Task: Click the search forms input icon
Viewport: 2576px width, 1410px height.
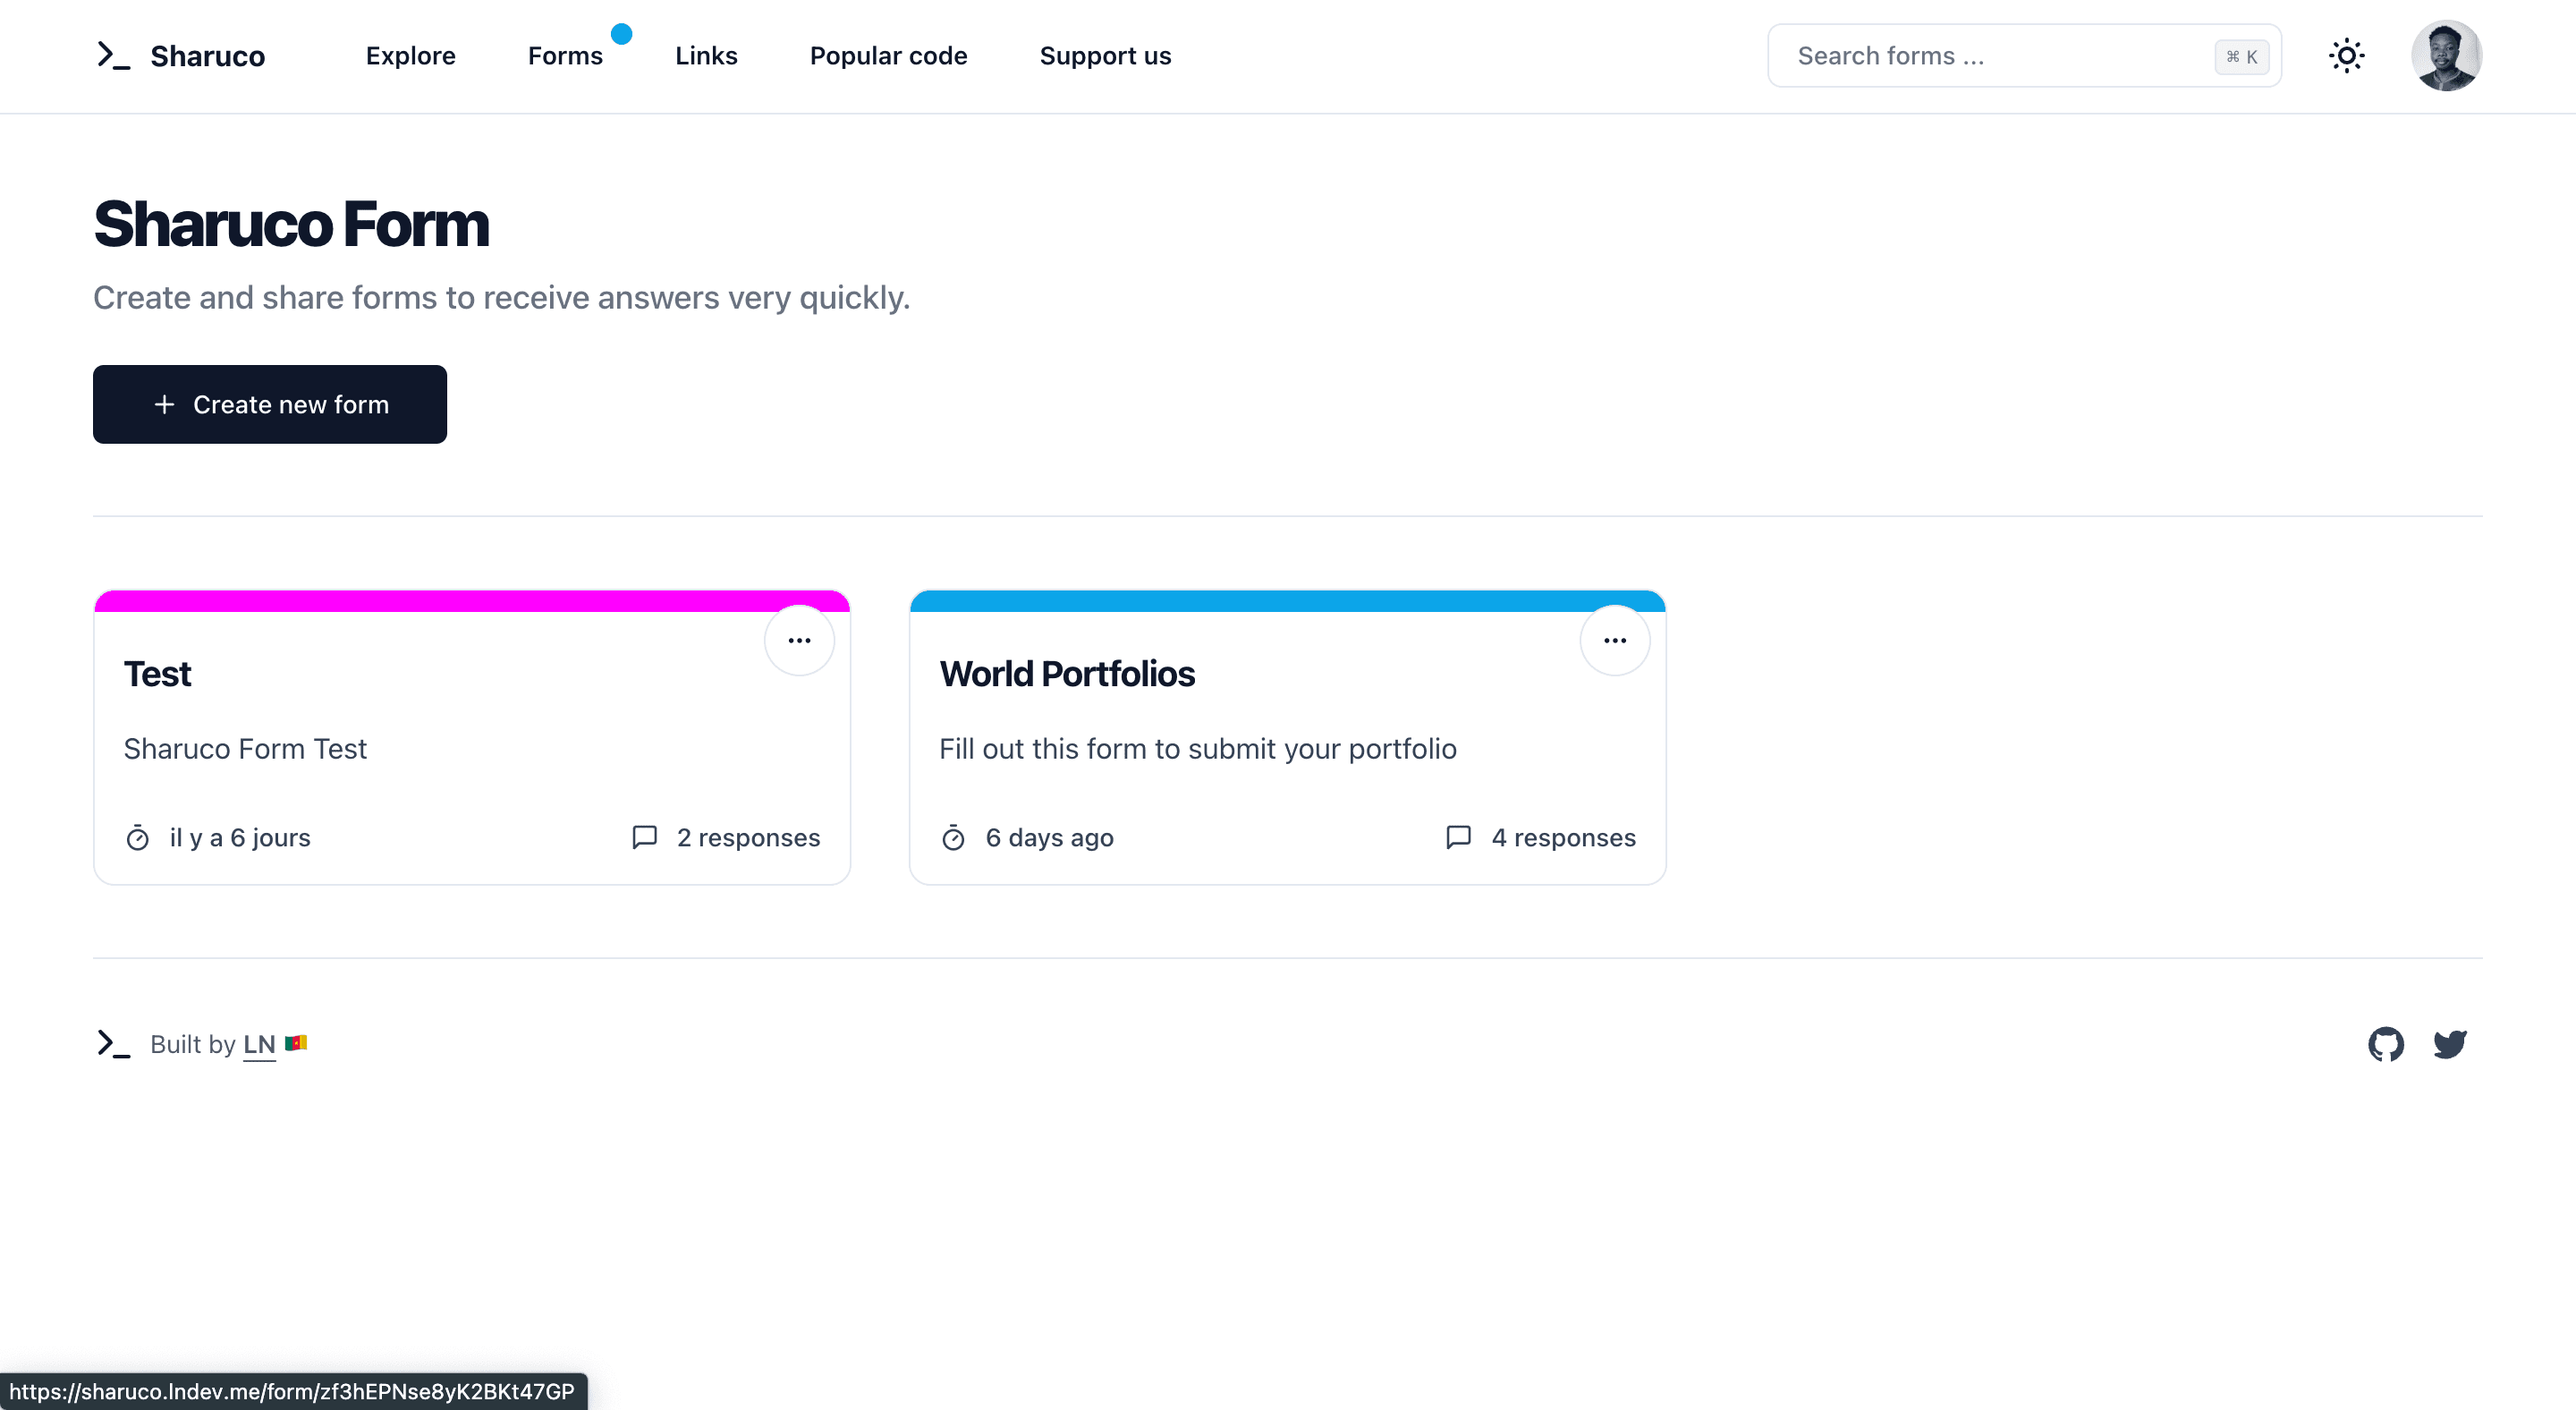Action: coord(2242,55)
